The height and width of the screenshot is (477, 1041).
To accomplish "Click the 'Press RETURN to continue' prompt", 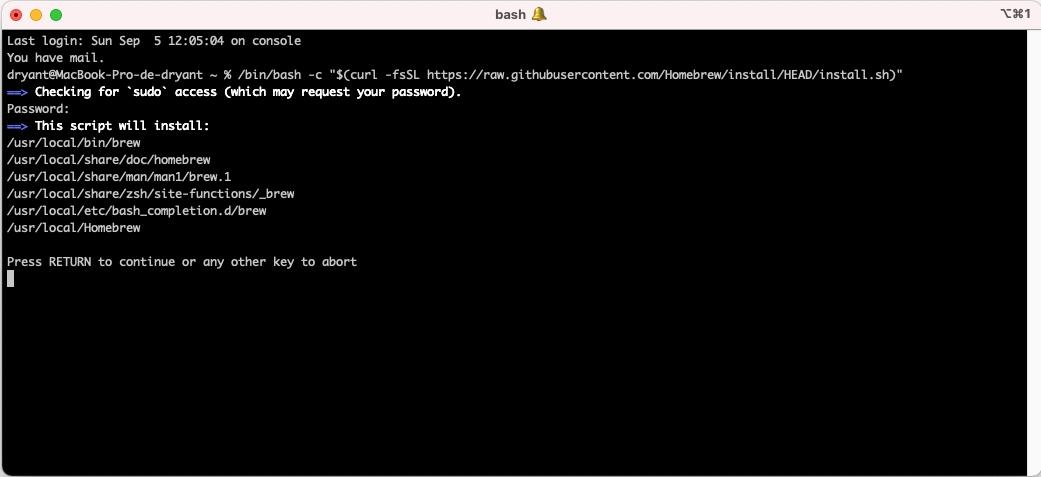I will 182,262.
